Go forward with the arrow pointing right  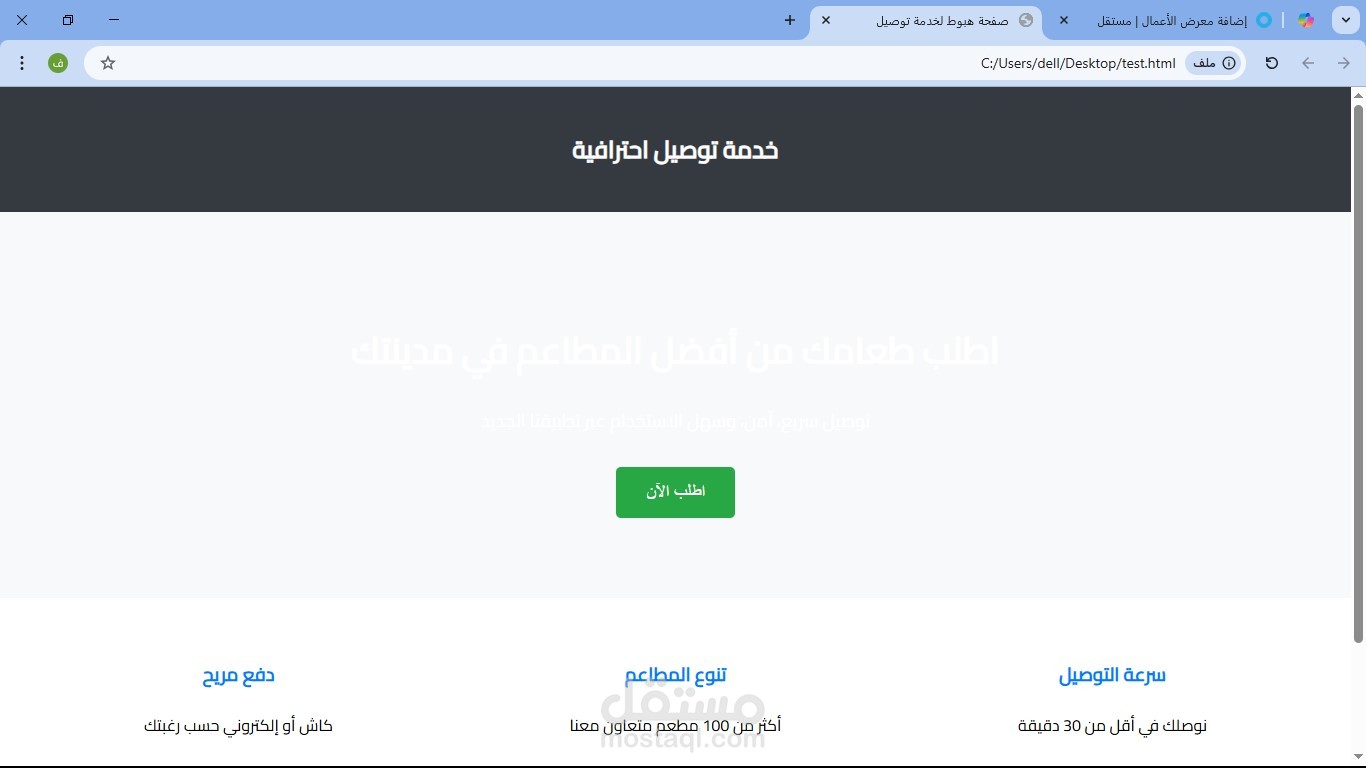(x=1344, y=63)
